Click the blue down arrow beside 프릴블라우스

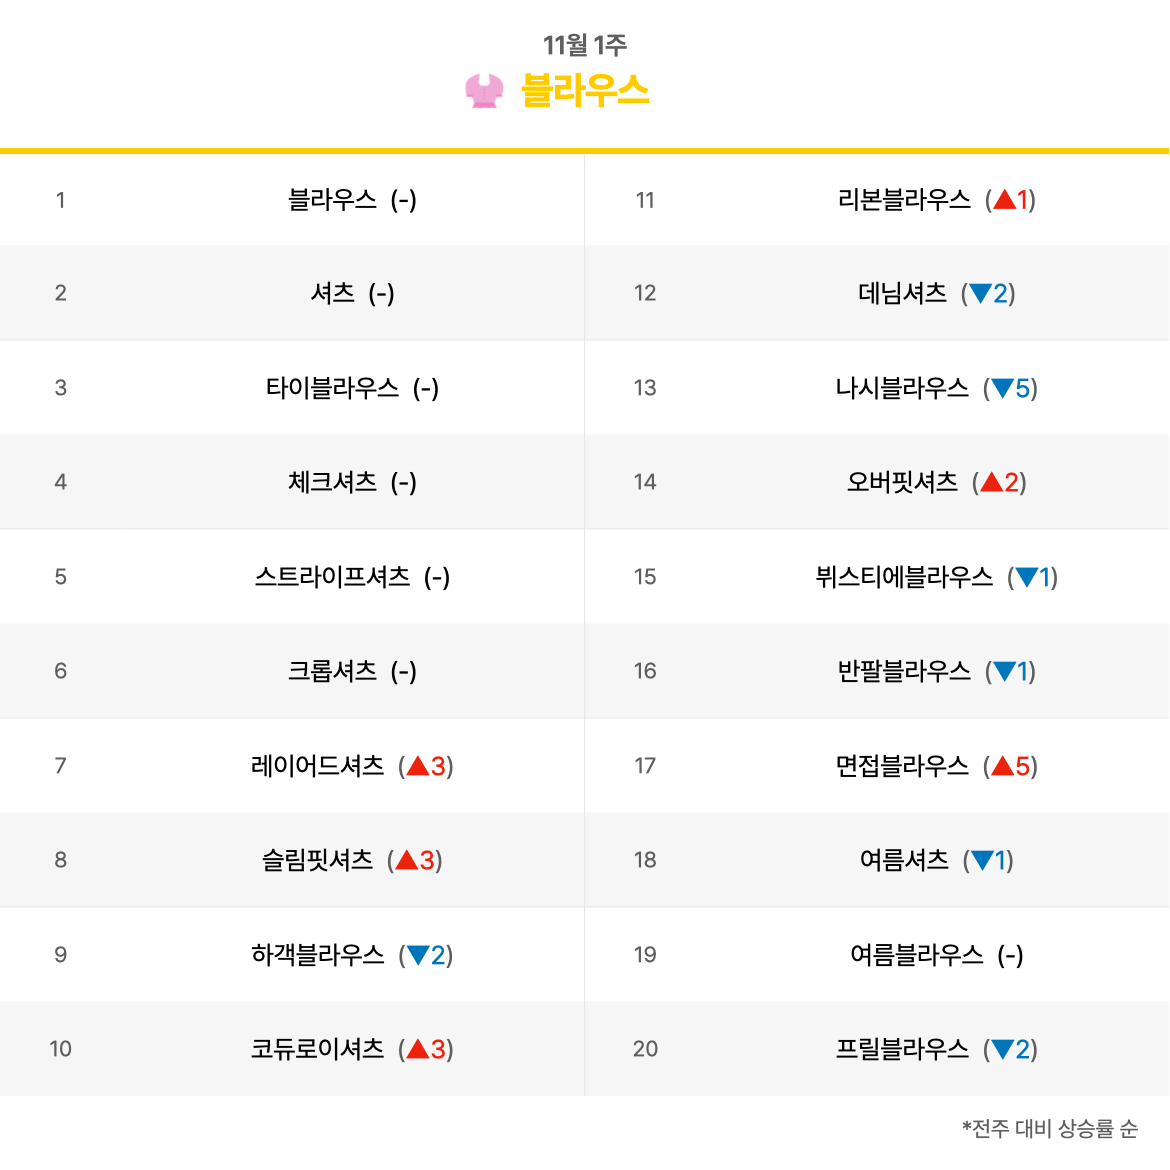pyautogui.click(x=1002, y=1050)
